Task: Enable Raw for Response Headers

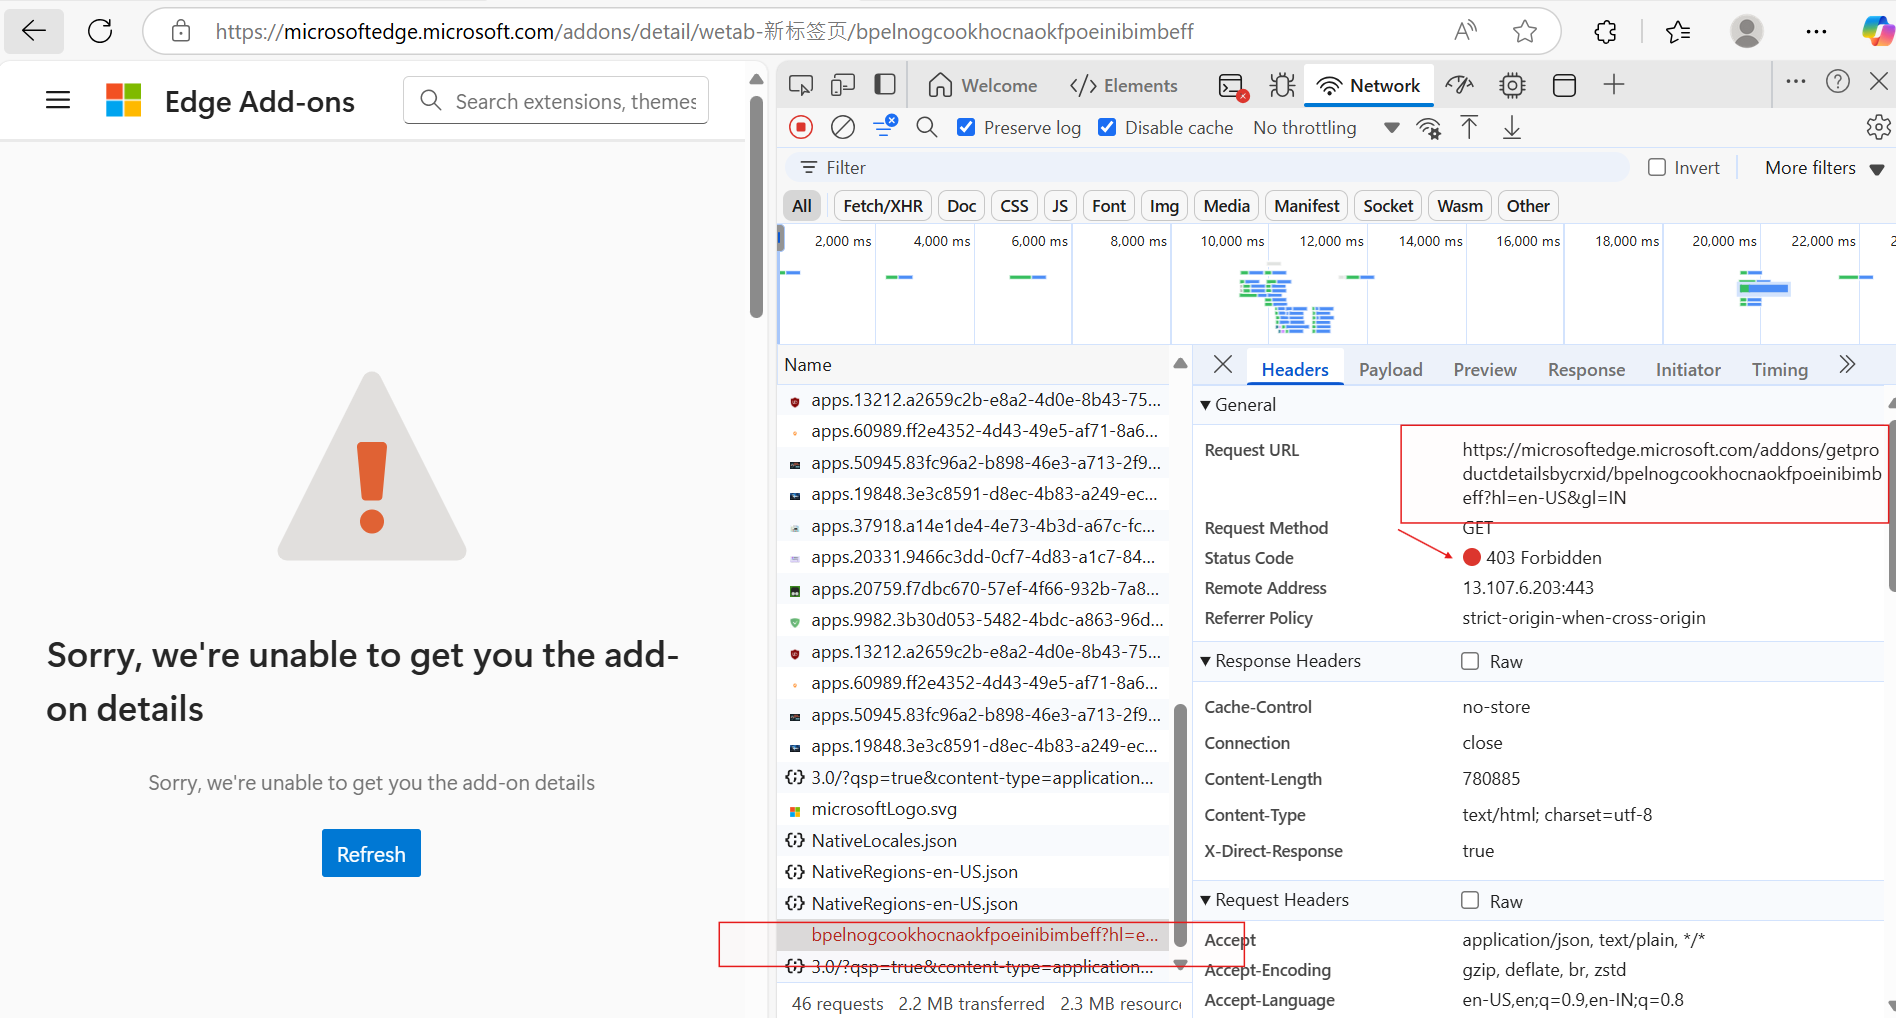Action: click(x=1470, y=661)
